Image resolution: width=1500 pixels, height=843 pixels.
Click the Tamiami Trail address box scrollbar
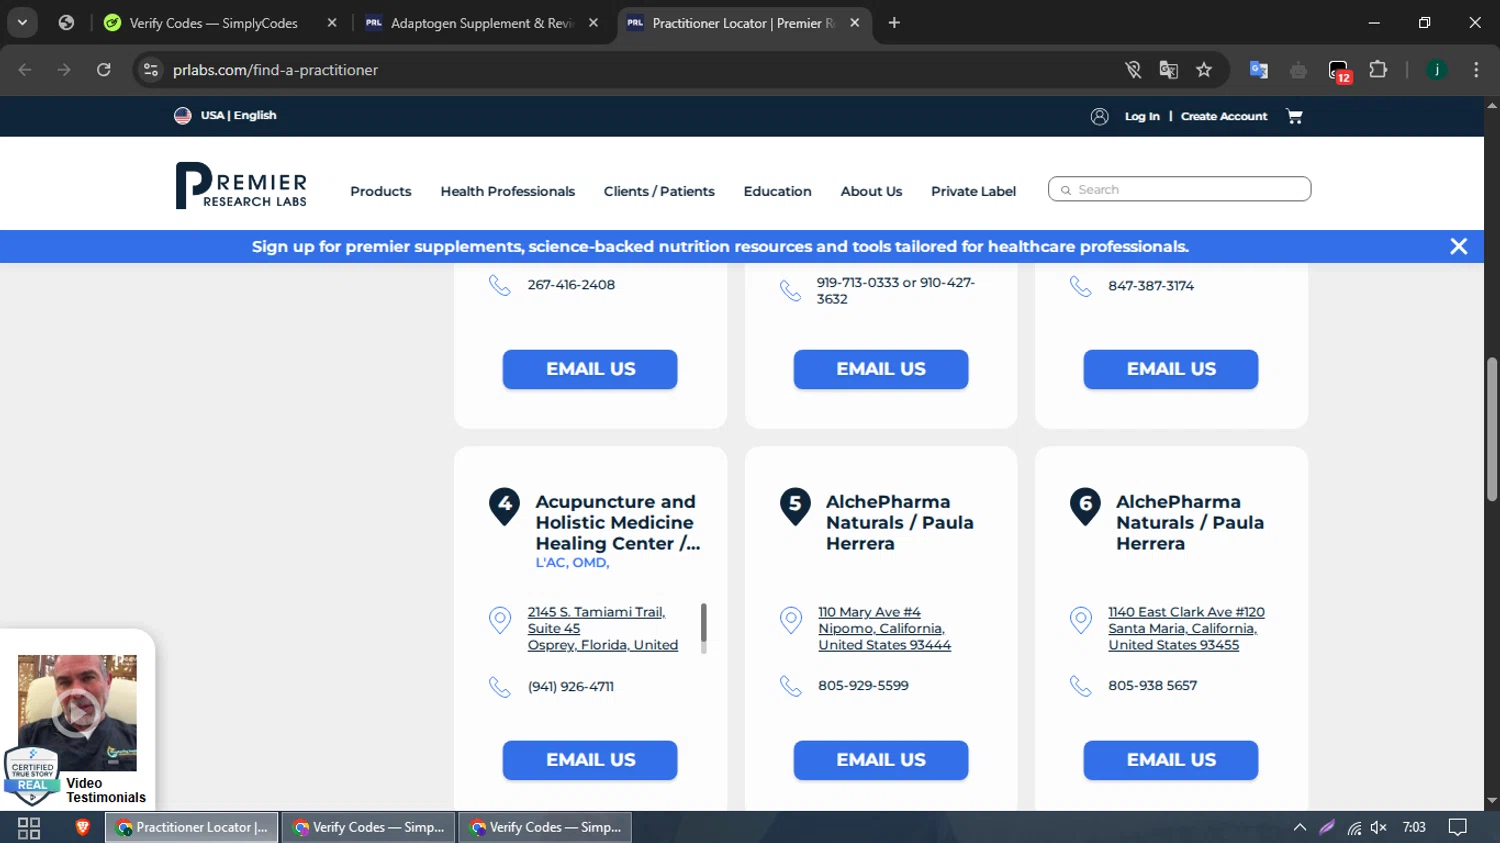pyautogui.click(x=703, y=624)
